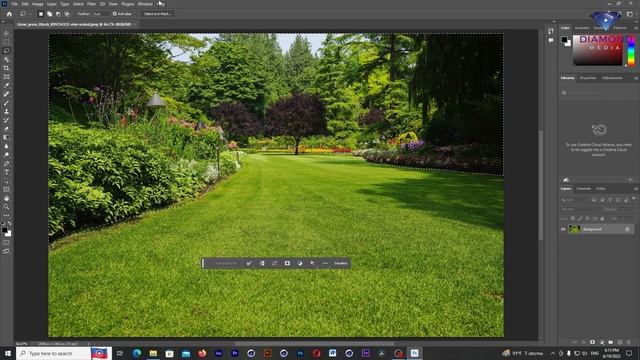Select the Path Selection tool
The height and width of the screenshot is (360, 640).
[x=6, y=180]
